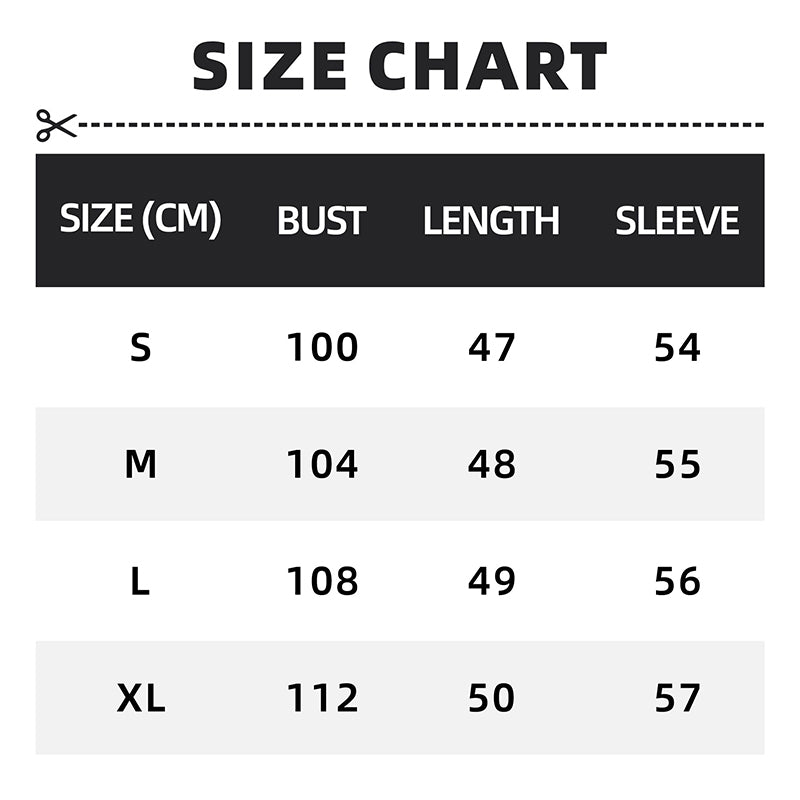Click length value 50

(492, 698)
